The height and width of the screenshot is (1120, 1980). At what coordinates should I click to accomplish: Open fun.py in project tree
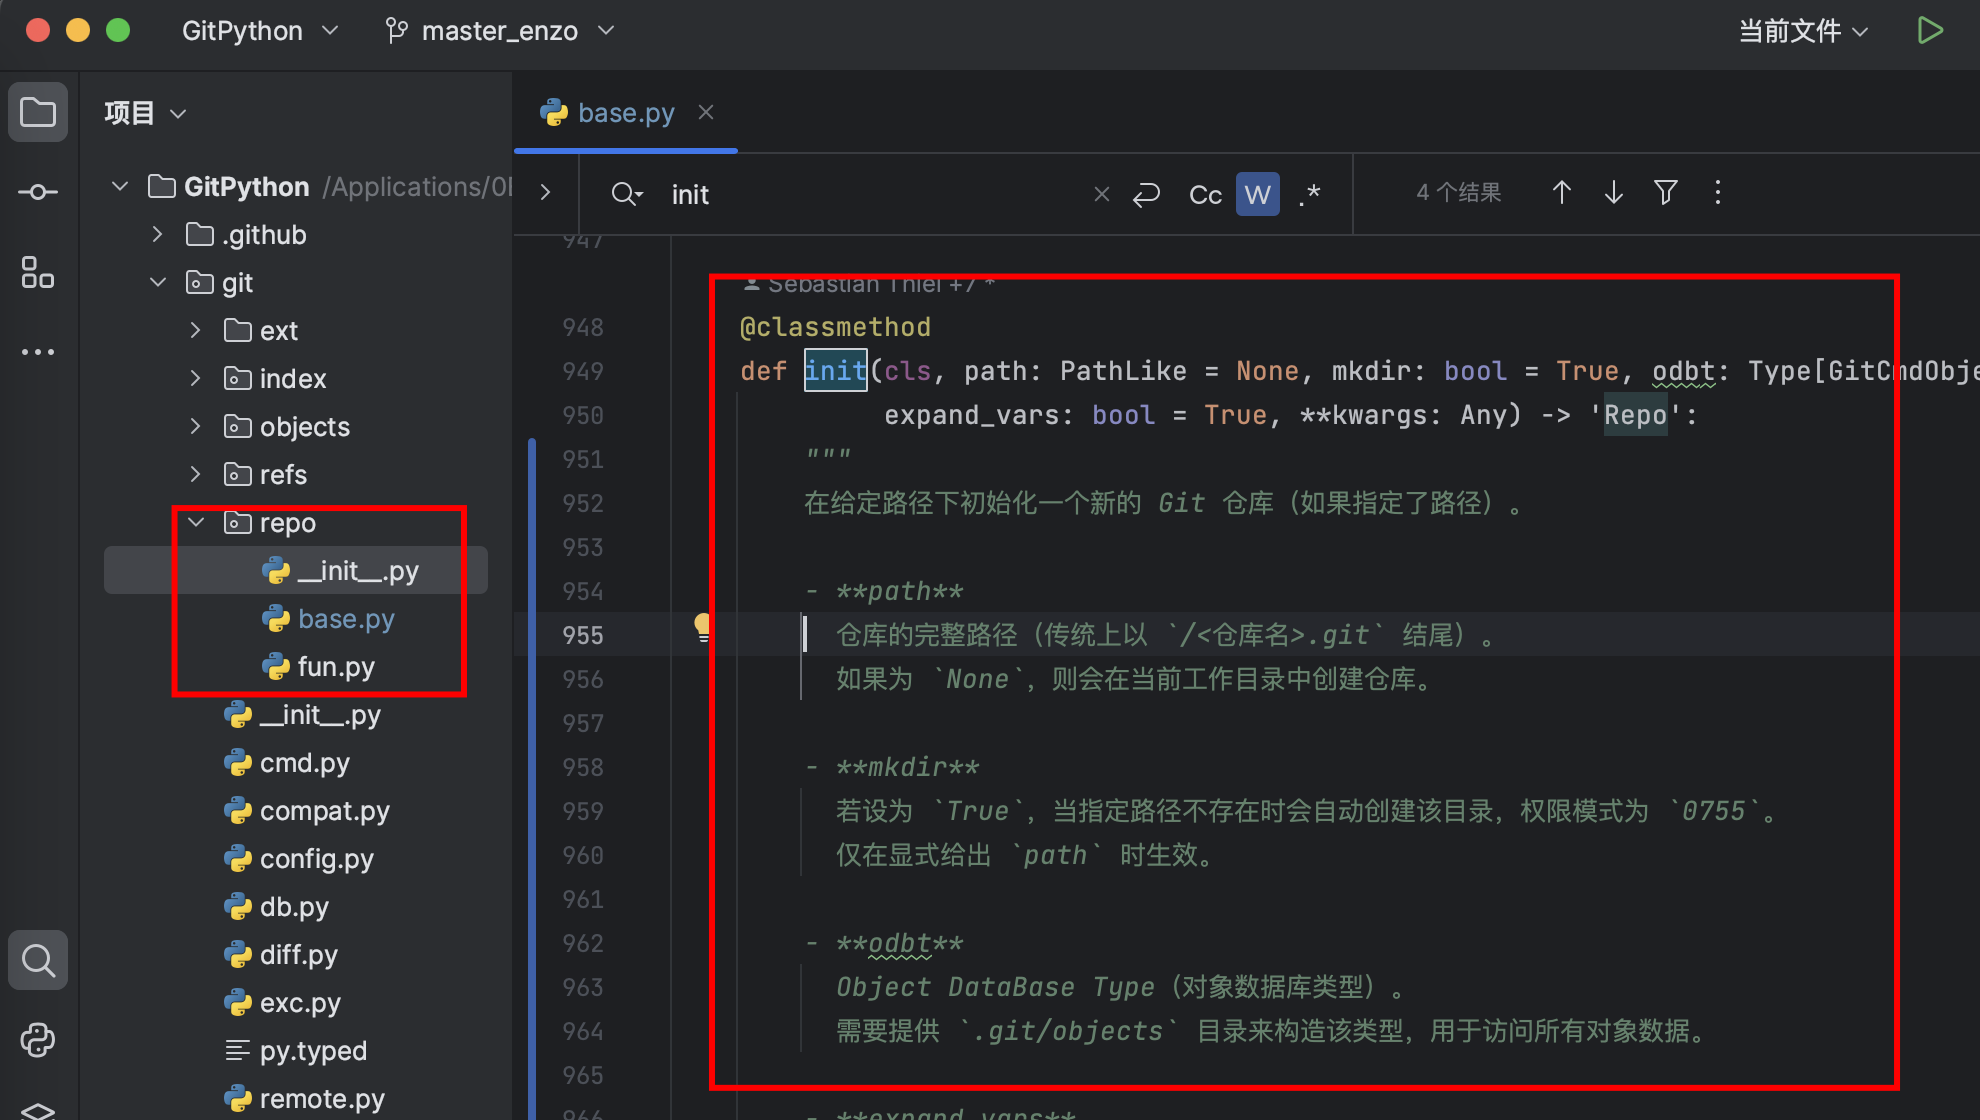click(318, 667)
